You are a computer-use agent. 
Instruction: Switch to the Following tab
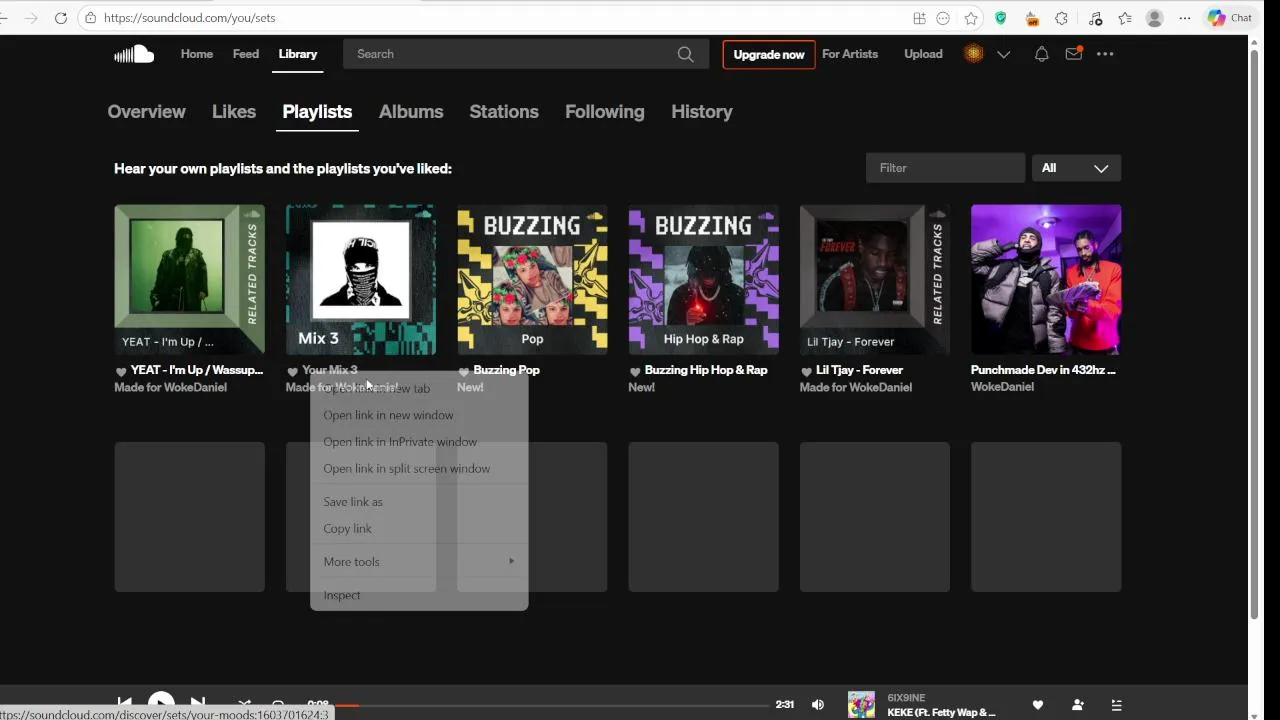pos(605,112)
